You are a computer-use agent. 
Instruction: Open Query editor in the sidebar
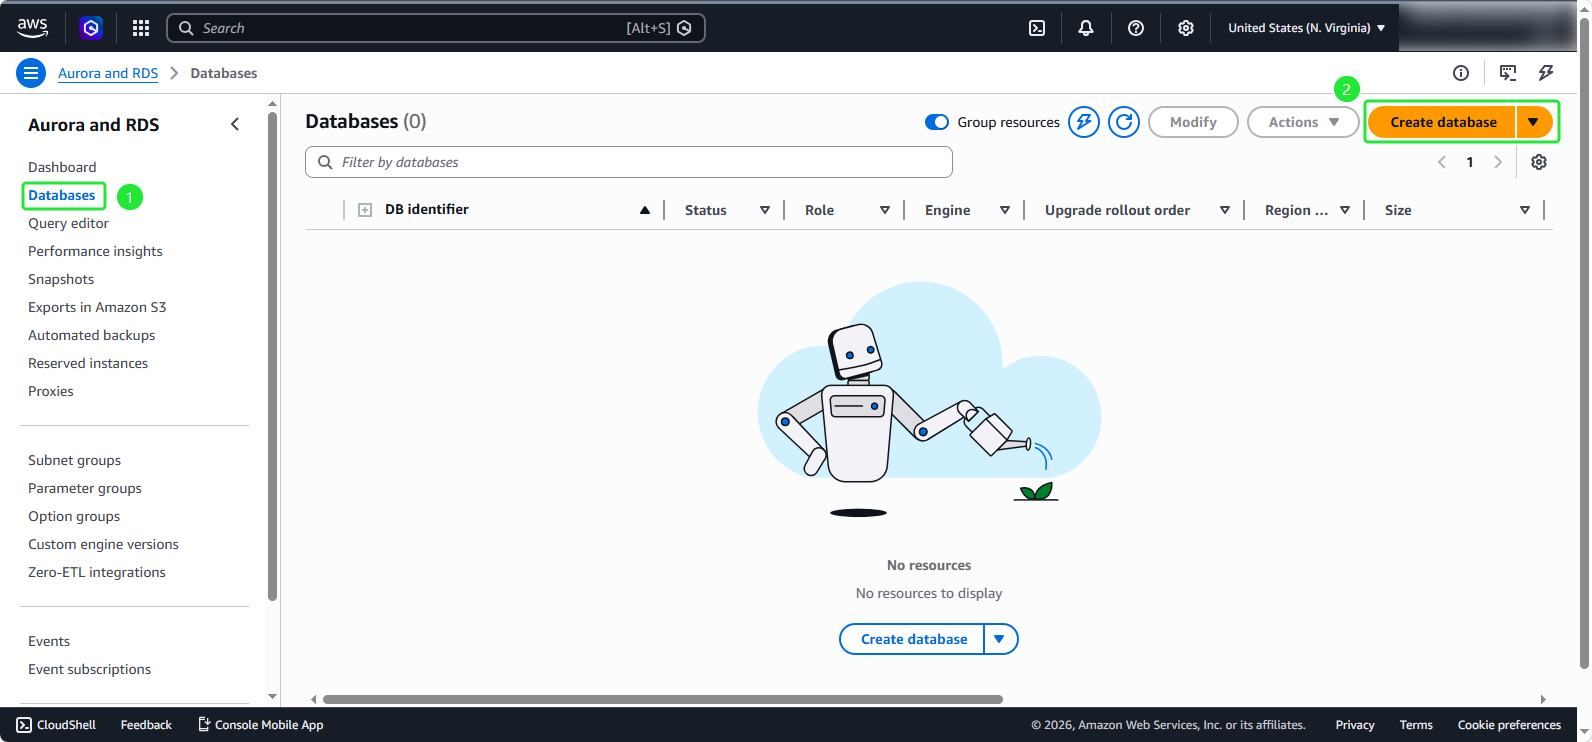click(68, 223)
